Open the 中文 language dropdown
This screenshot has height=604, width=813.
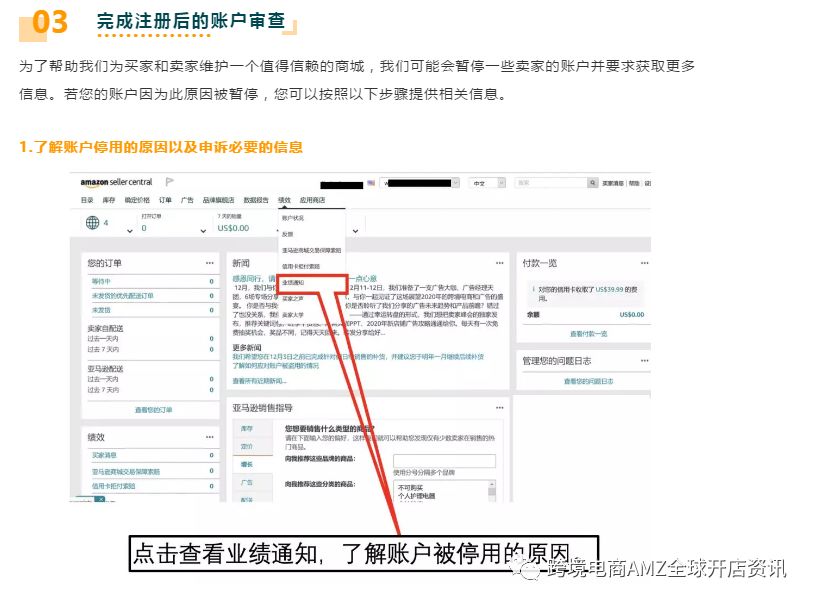(486, 183)
